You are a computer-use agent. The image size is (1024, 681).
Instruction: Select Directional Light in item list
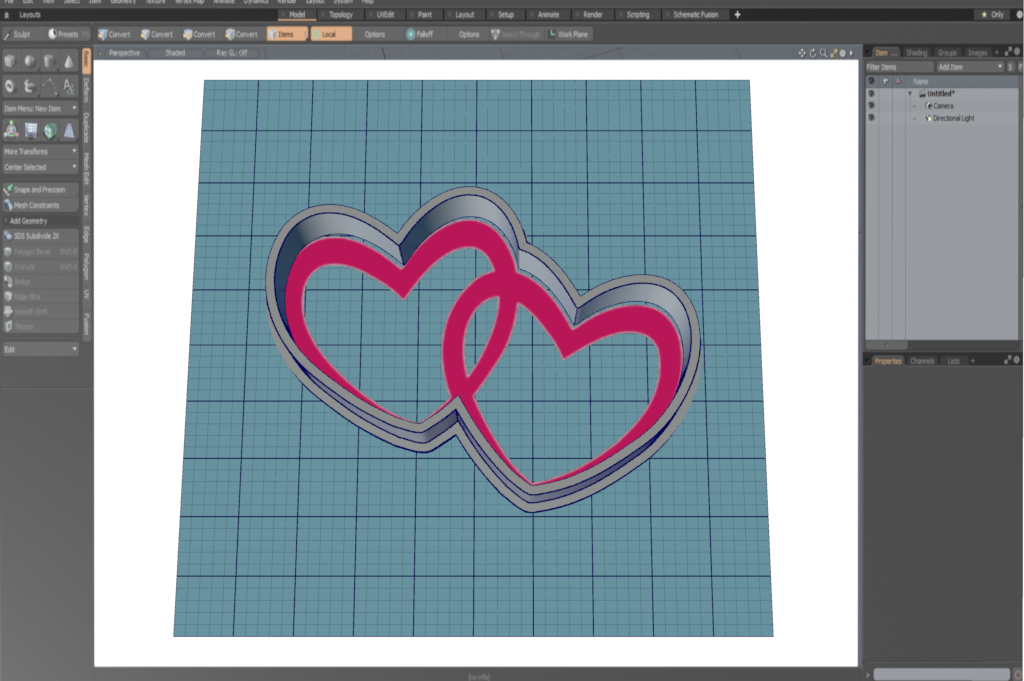[951, 118]
